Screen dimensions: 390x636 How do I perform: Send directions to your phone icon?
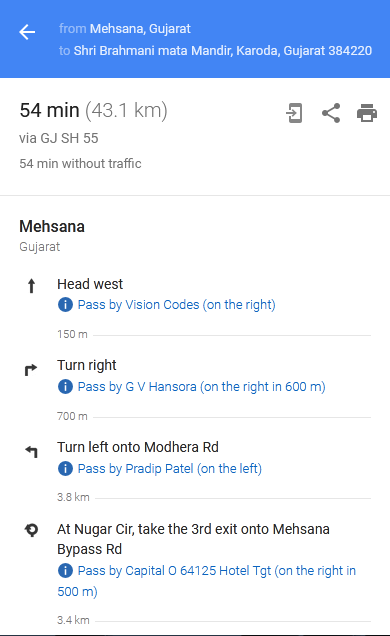294,113
